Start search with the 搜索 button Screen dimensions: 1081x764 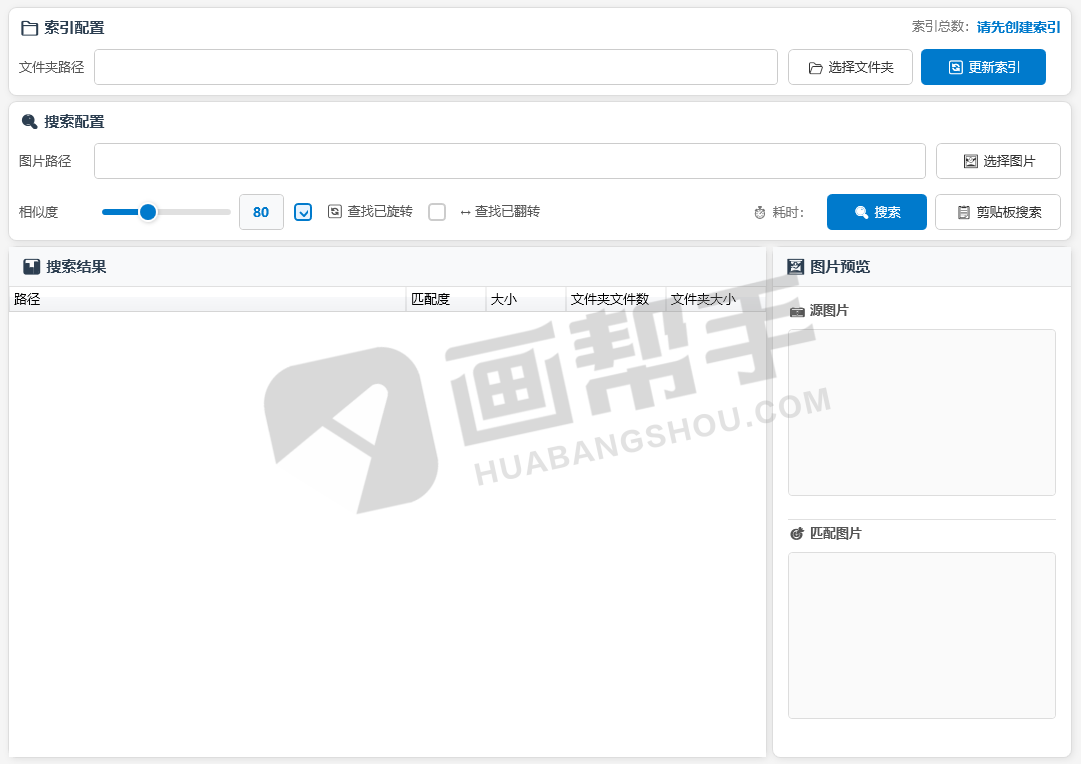(x=876, y=212)
